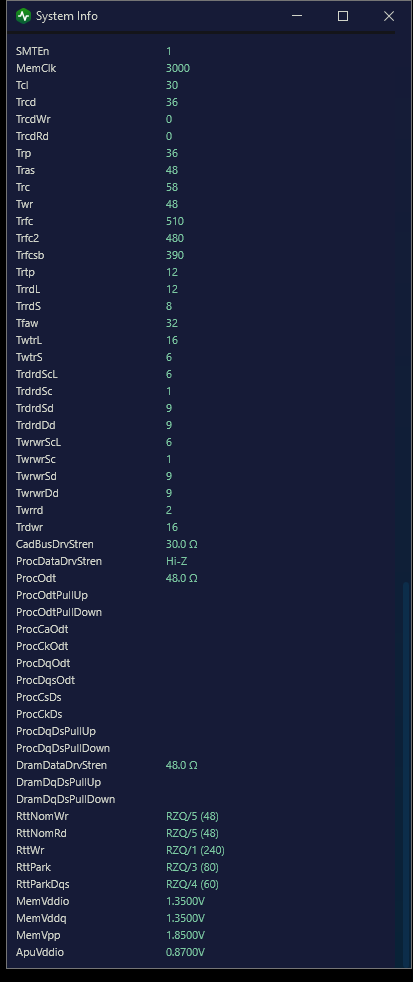Select the MemClk value 3000
This screenshot has width=413, height=982.
178,68
